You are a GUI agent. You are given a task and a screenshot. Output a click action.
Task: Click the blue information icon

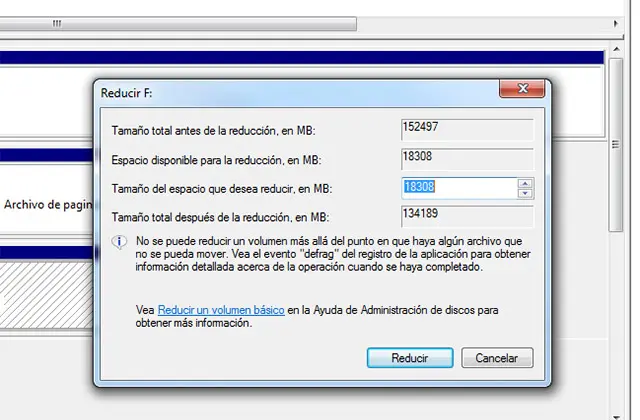tap(120, 242)
